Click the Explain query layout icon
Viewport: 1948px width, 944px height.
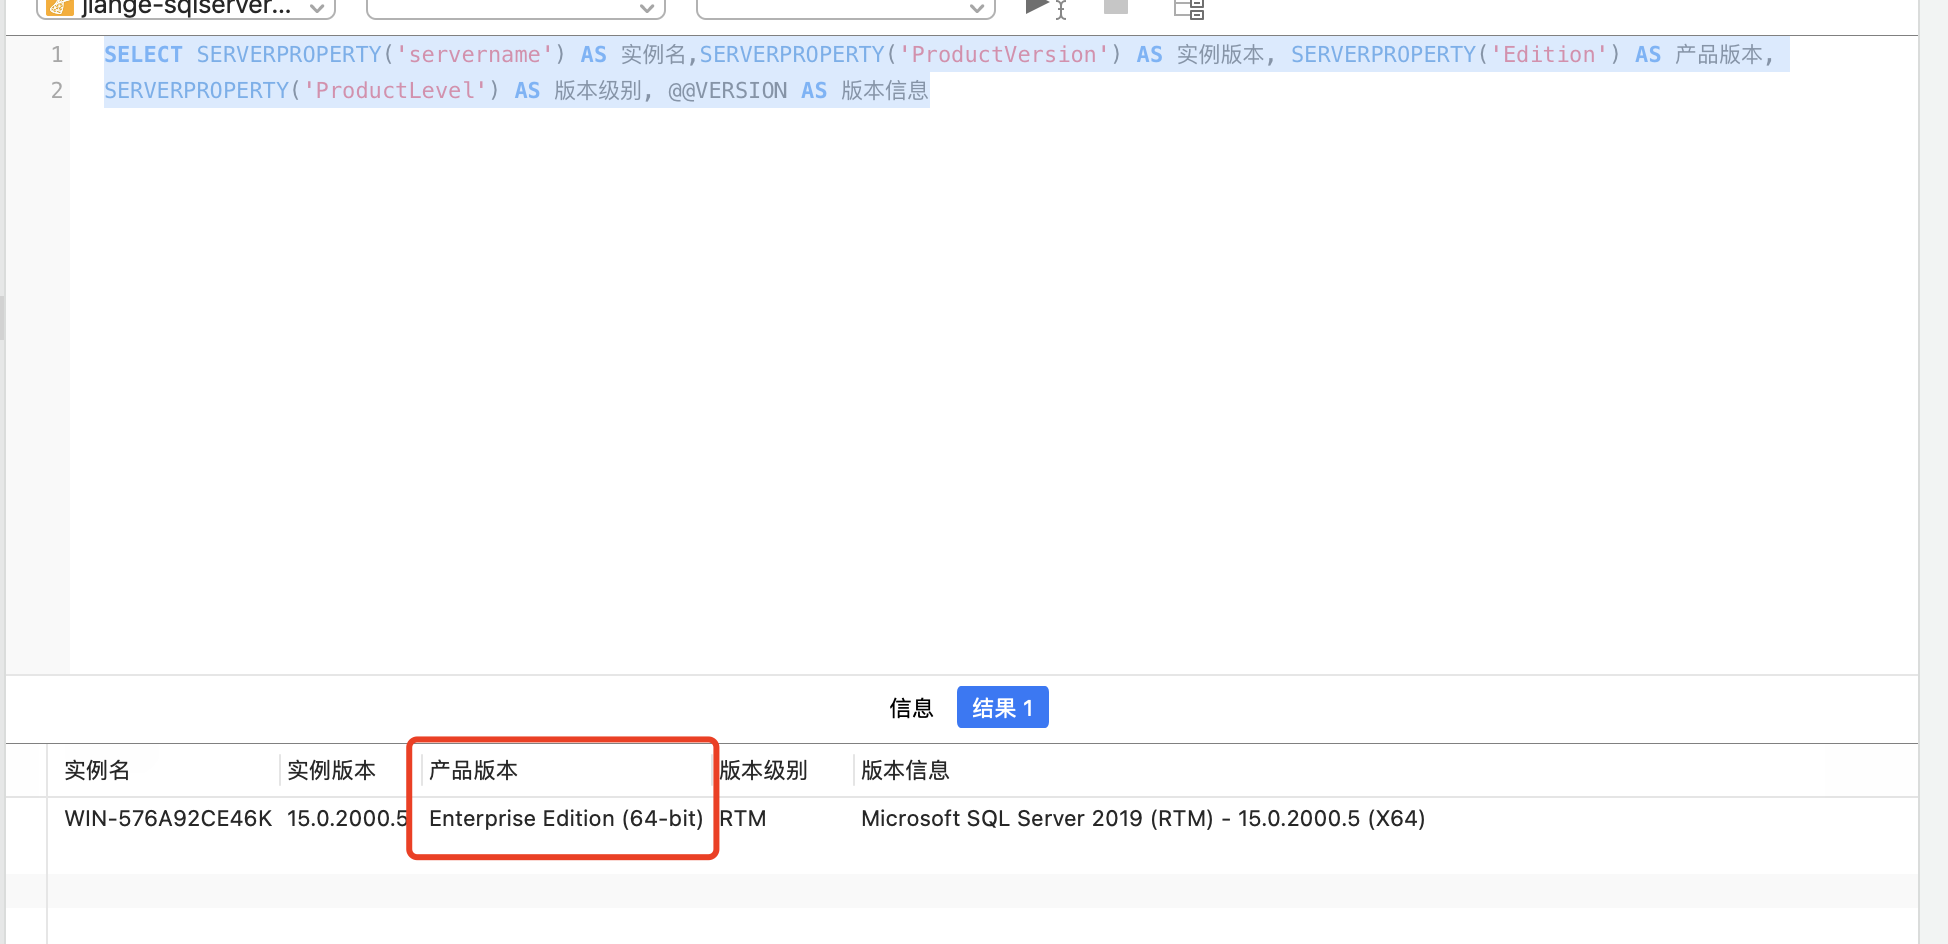[1188, 9]
